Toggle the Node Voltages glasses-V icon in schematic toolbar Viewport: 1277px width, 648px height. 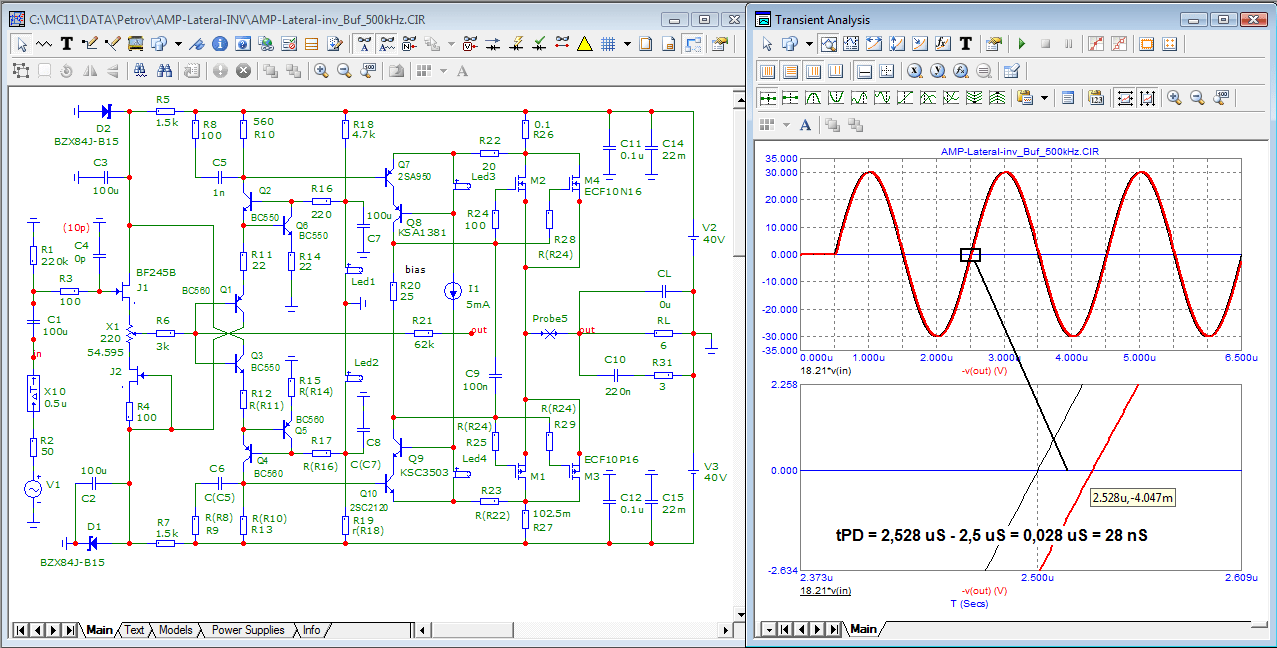(x=470, y=44)
